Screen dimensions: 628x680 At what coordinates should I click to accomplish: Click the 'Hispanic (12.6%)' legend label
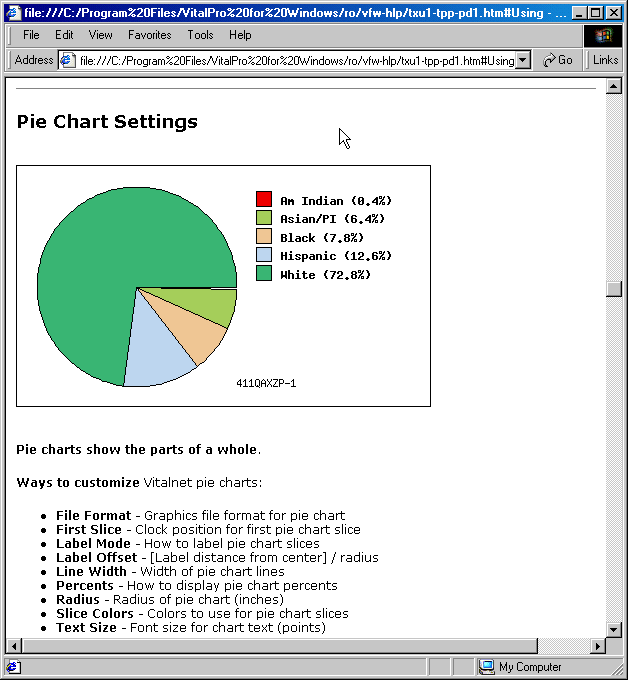(336, 256)
